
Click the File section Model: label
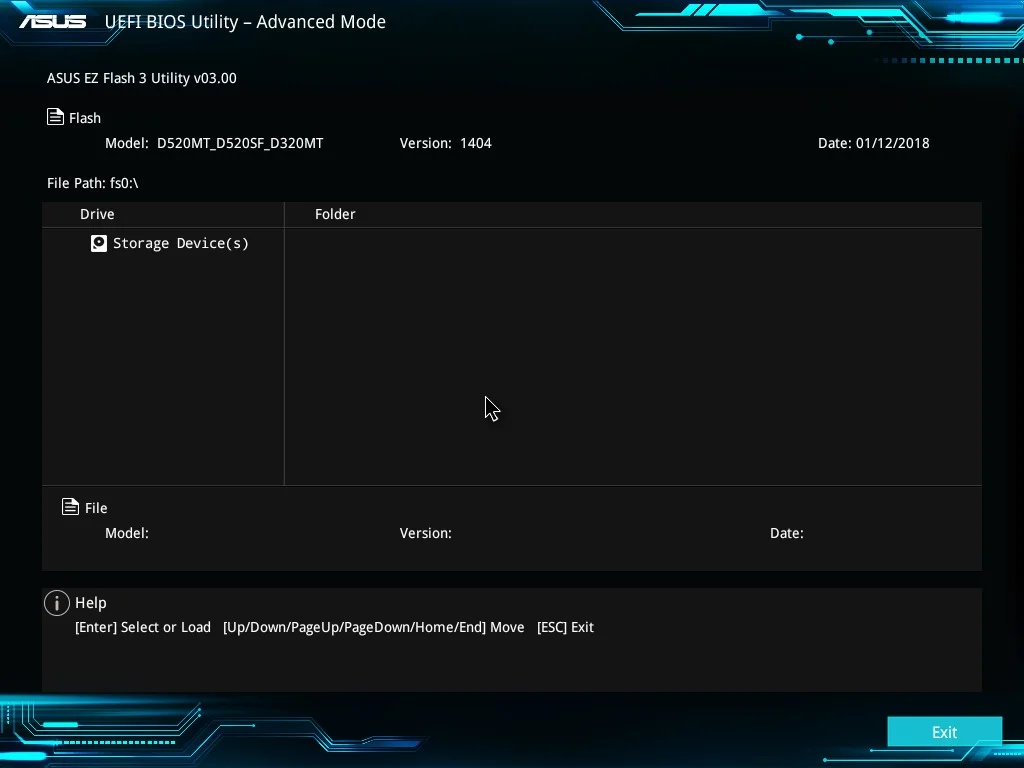[127, 533]
